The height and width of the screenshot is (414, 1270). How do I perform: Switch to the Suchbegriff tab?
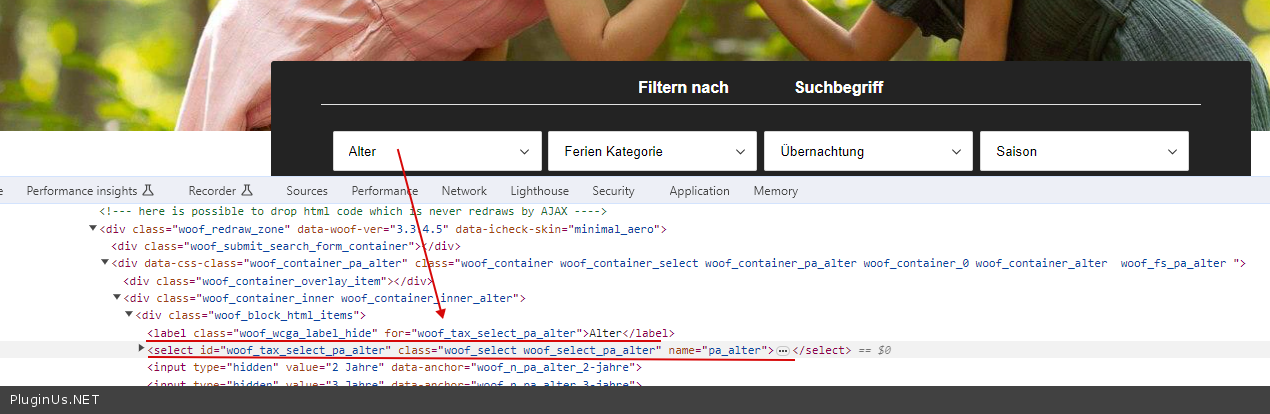coord(838,88)
